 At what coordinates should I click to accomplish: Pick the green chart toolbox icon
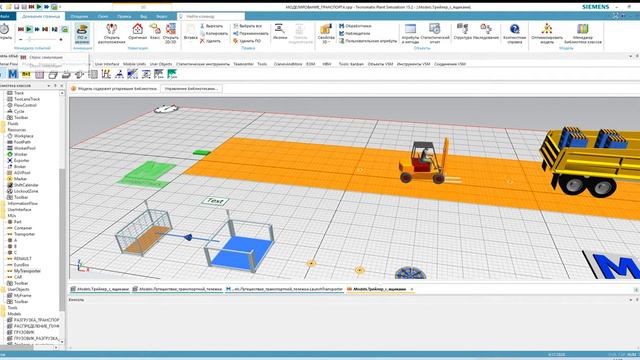[172, 74]
